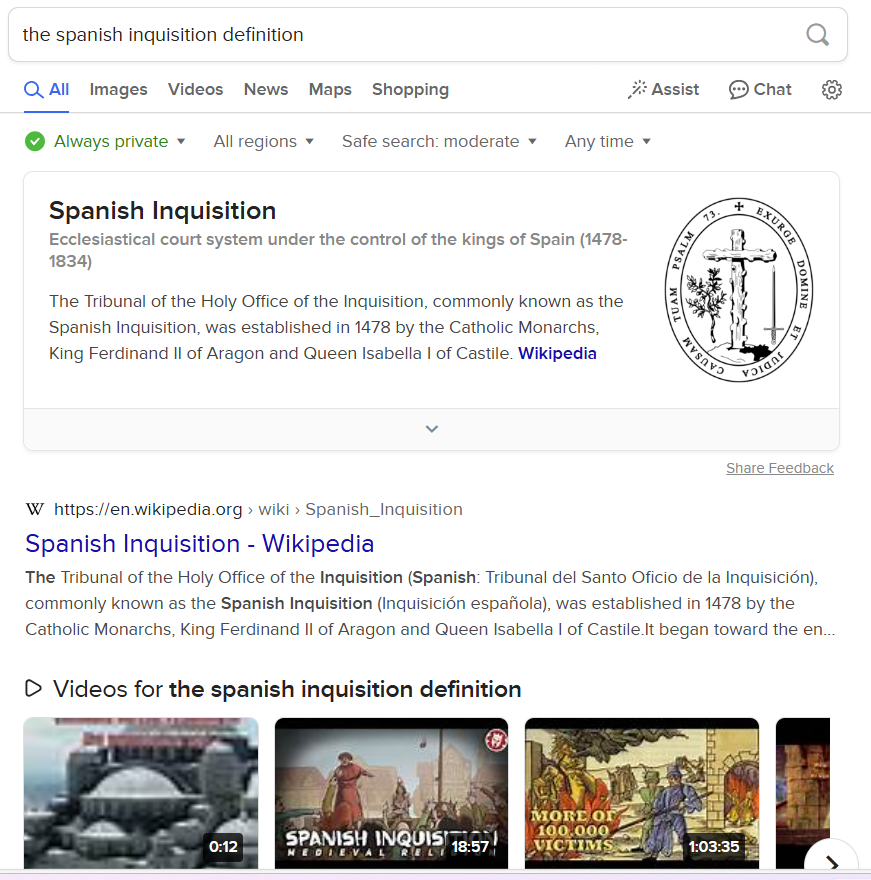Play the 1:03:35 video thumbnail
The height and width of the screenshot is (880, 871).
coord(641,793)
